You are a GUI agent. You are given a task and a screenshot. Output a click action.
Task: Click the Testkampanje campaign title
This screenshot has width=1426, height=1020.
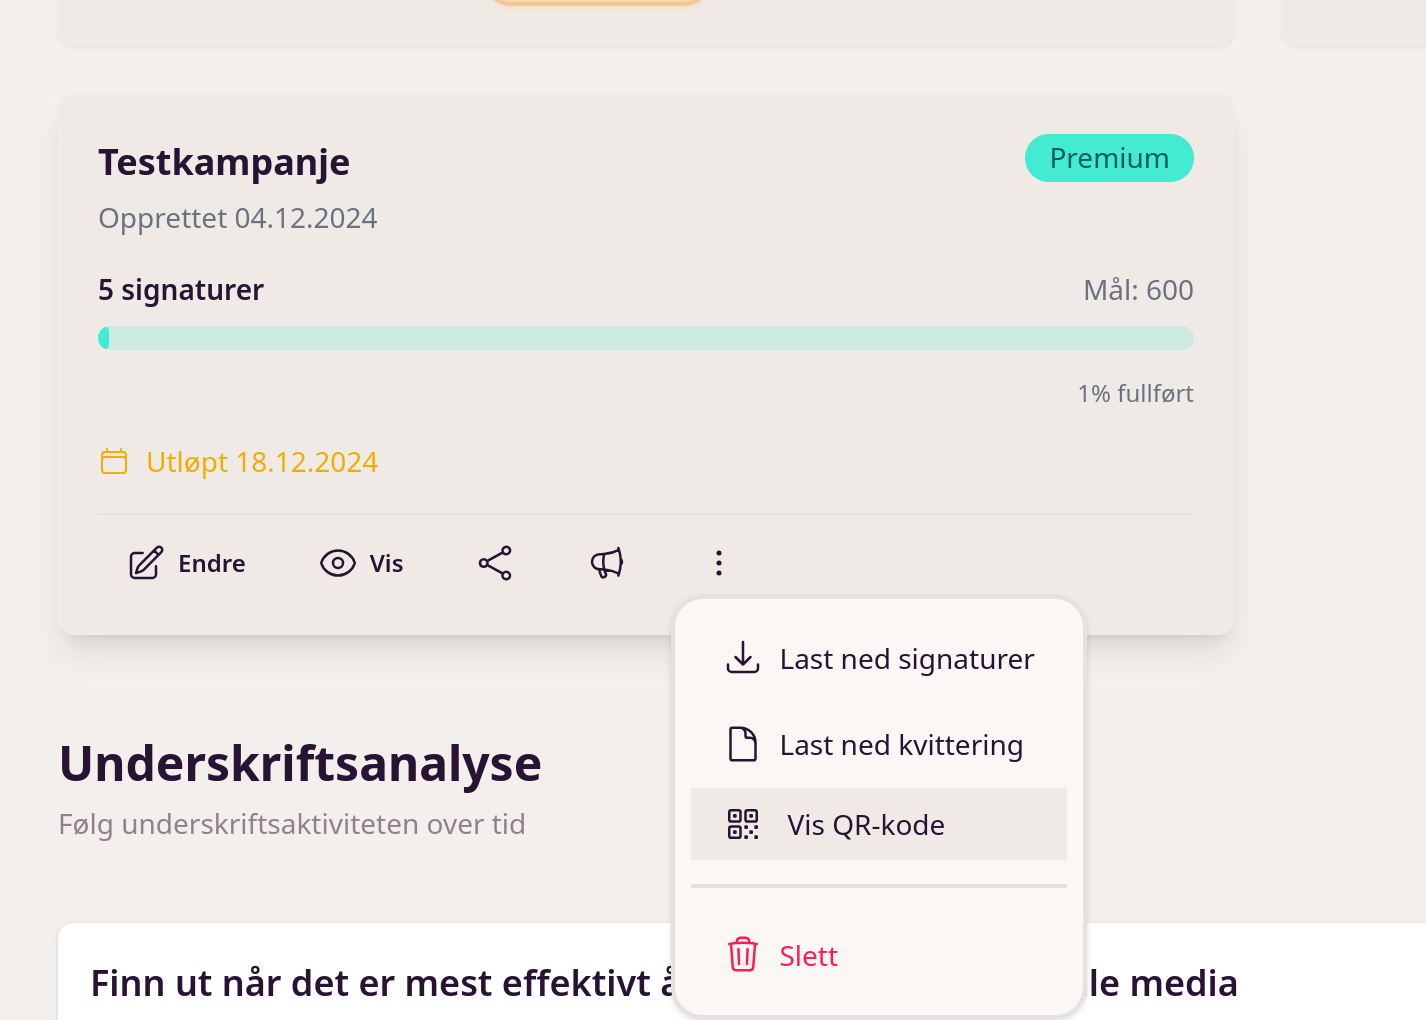(x=224, y=162)
